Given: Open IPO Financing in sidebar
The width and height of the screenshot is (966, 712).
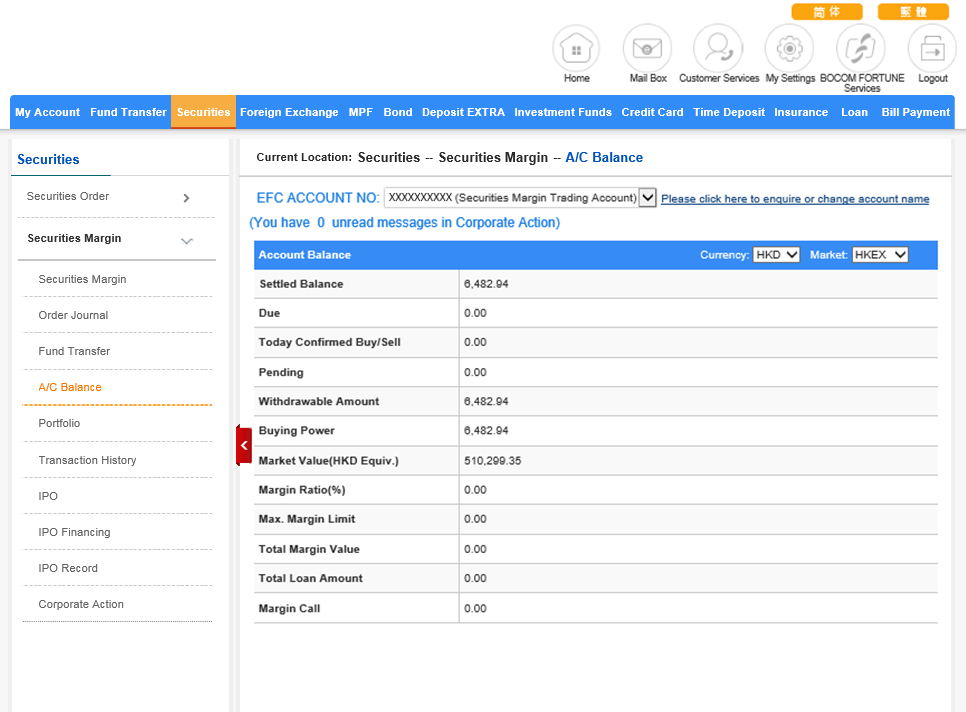Looking at the screenshot, I should pos(74,532).
